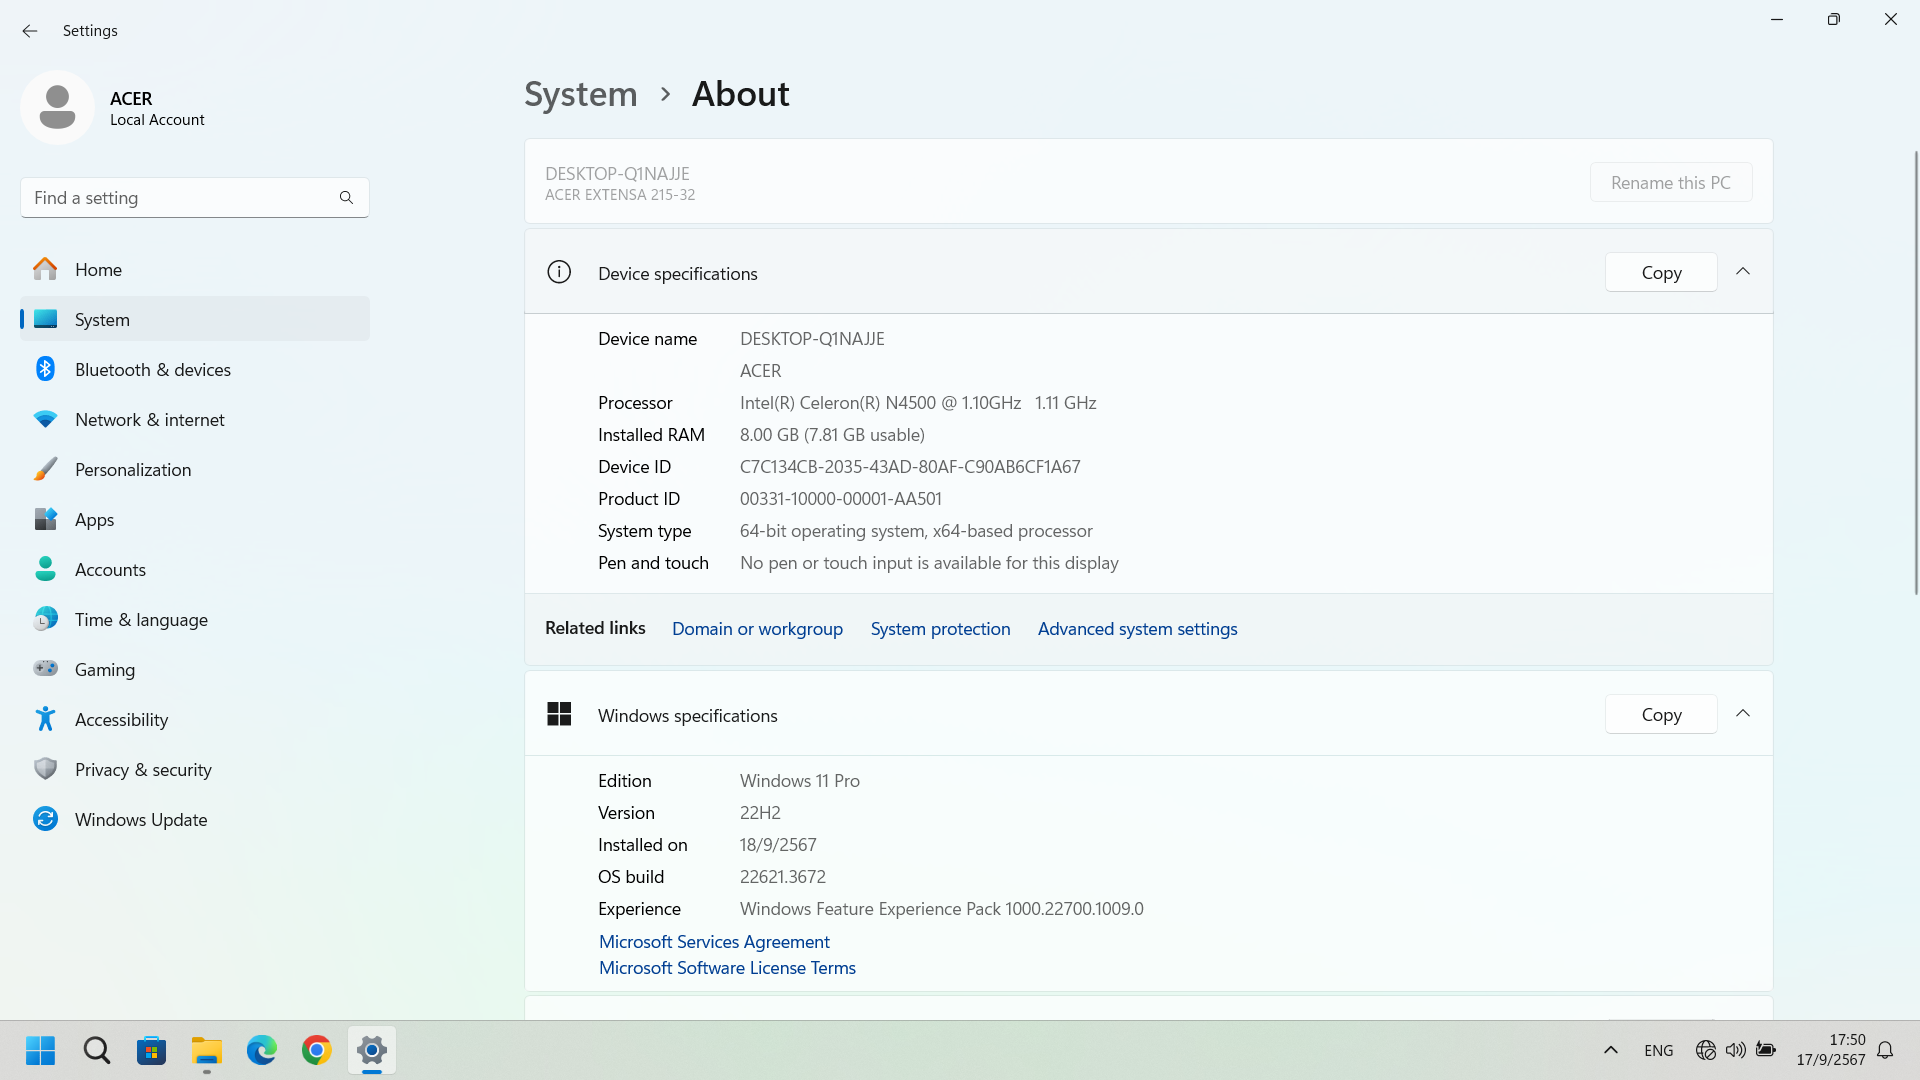Click the Privacy & security shield icon
The image size is (1920, 1080).
45,769
